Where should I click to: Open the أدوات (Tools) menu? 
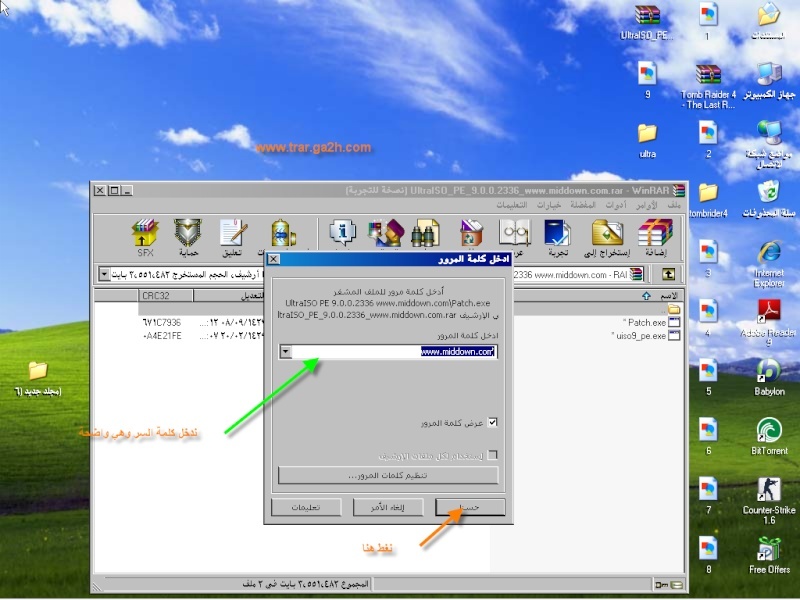coord(616,205)
